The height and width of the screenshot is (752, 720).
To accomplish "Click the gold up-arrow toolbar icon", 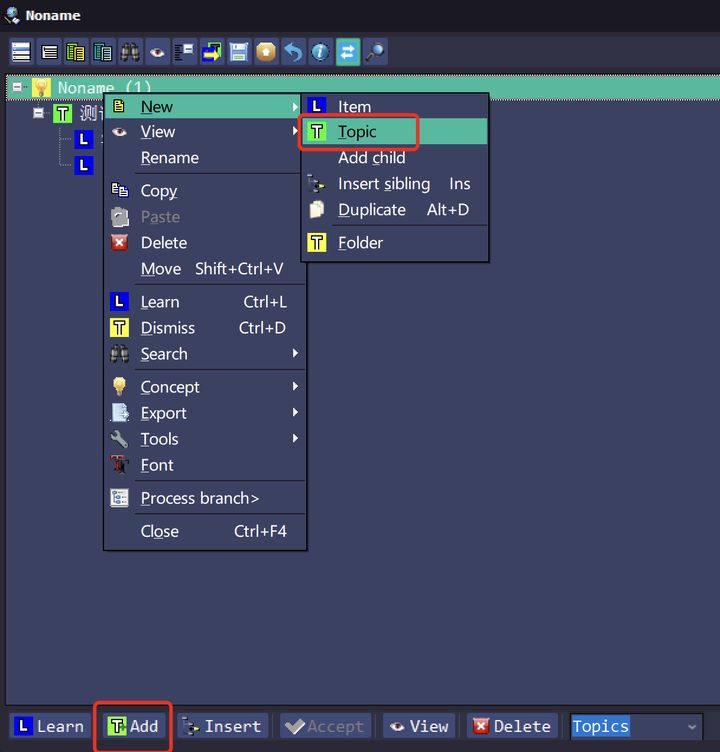I will pos(266,52).
